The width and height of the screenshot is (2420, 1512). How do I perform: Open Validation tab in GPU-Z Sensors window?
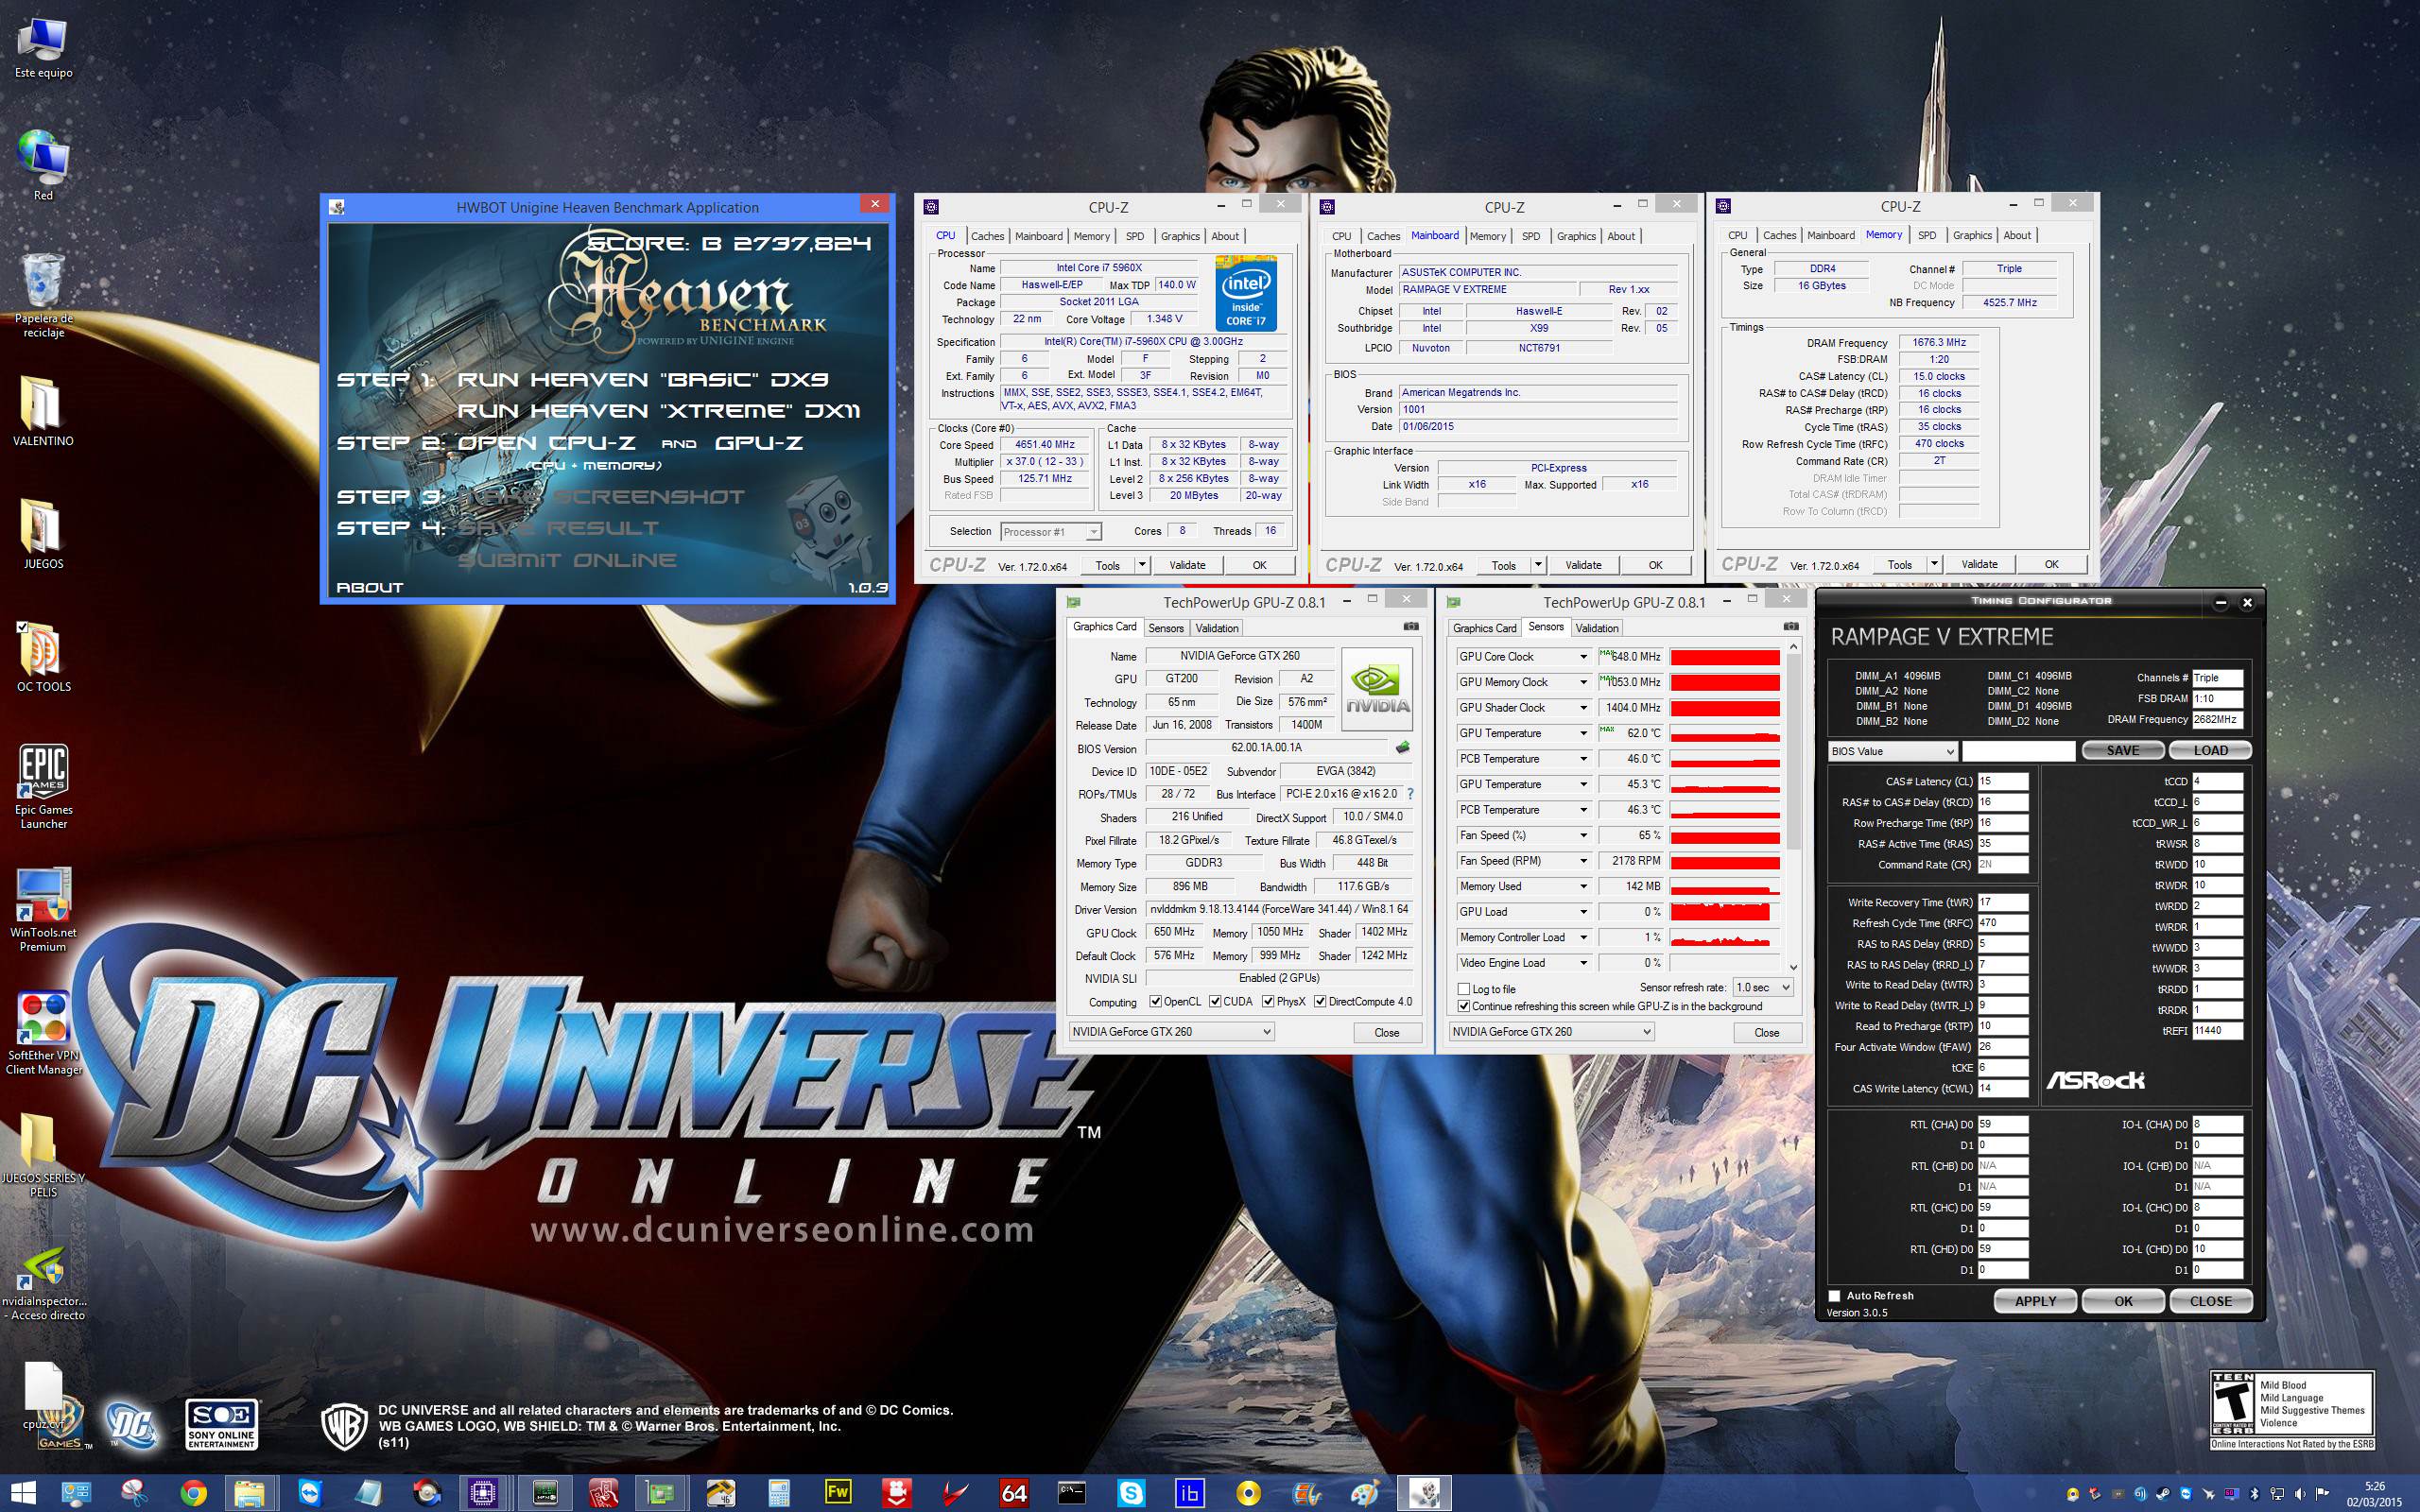[x=1596, y=628]
